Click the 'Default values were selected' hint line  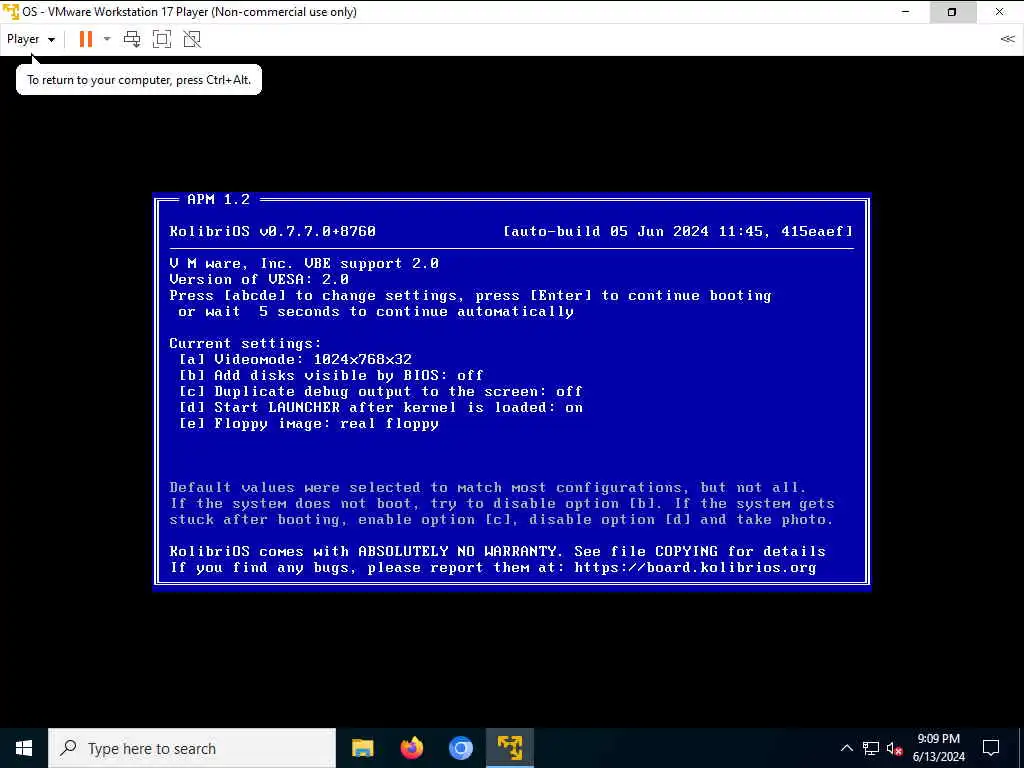coord(488,488)
